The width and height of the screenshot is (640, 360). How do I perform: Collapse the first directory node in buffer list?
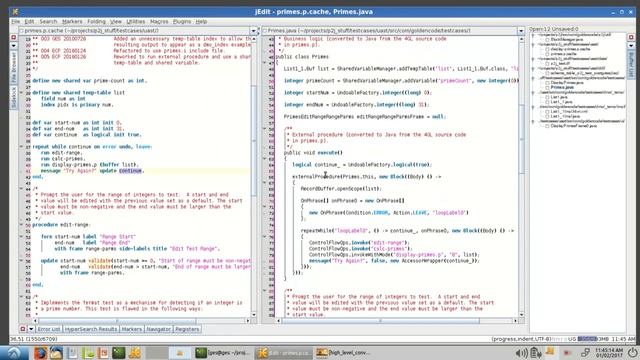533,35
